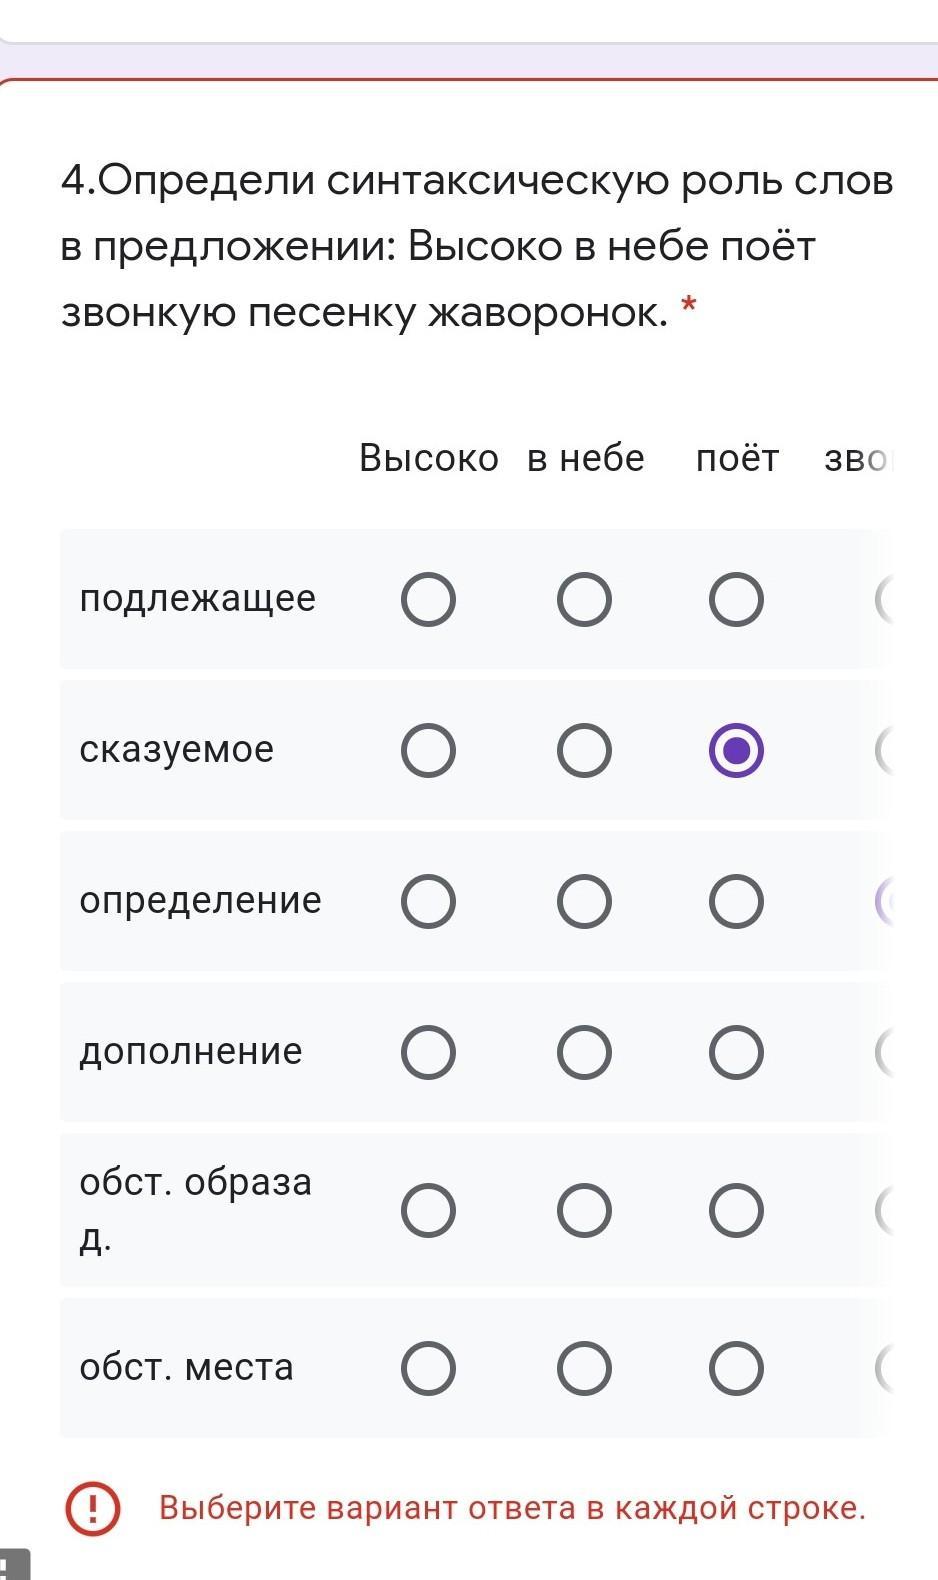Select дополнение for поёт column

(736, 1053)
